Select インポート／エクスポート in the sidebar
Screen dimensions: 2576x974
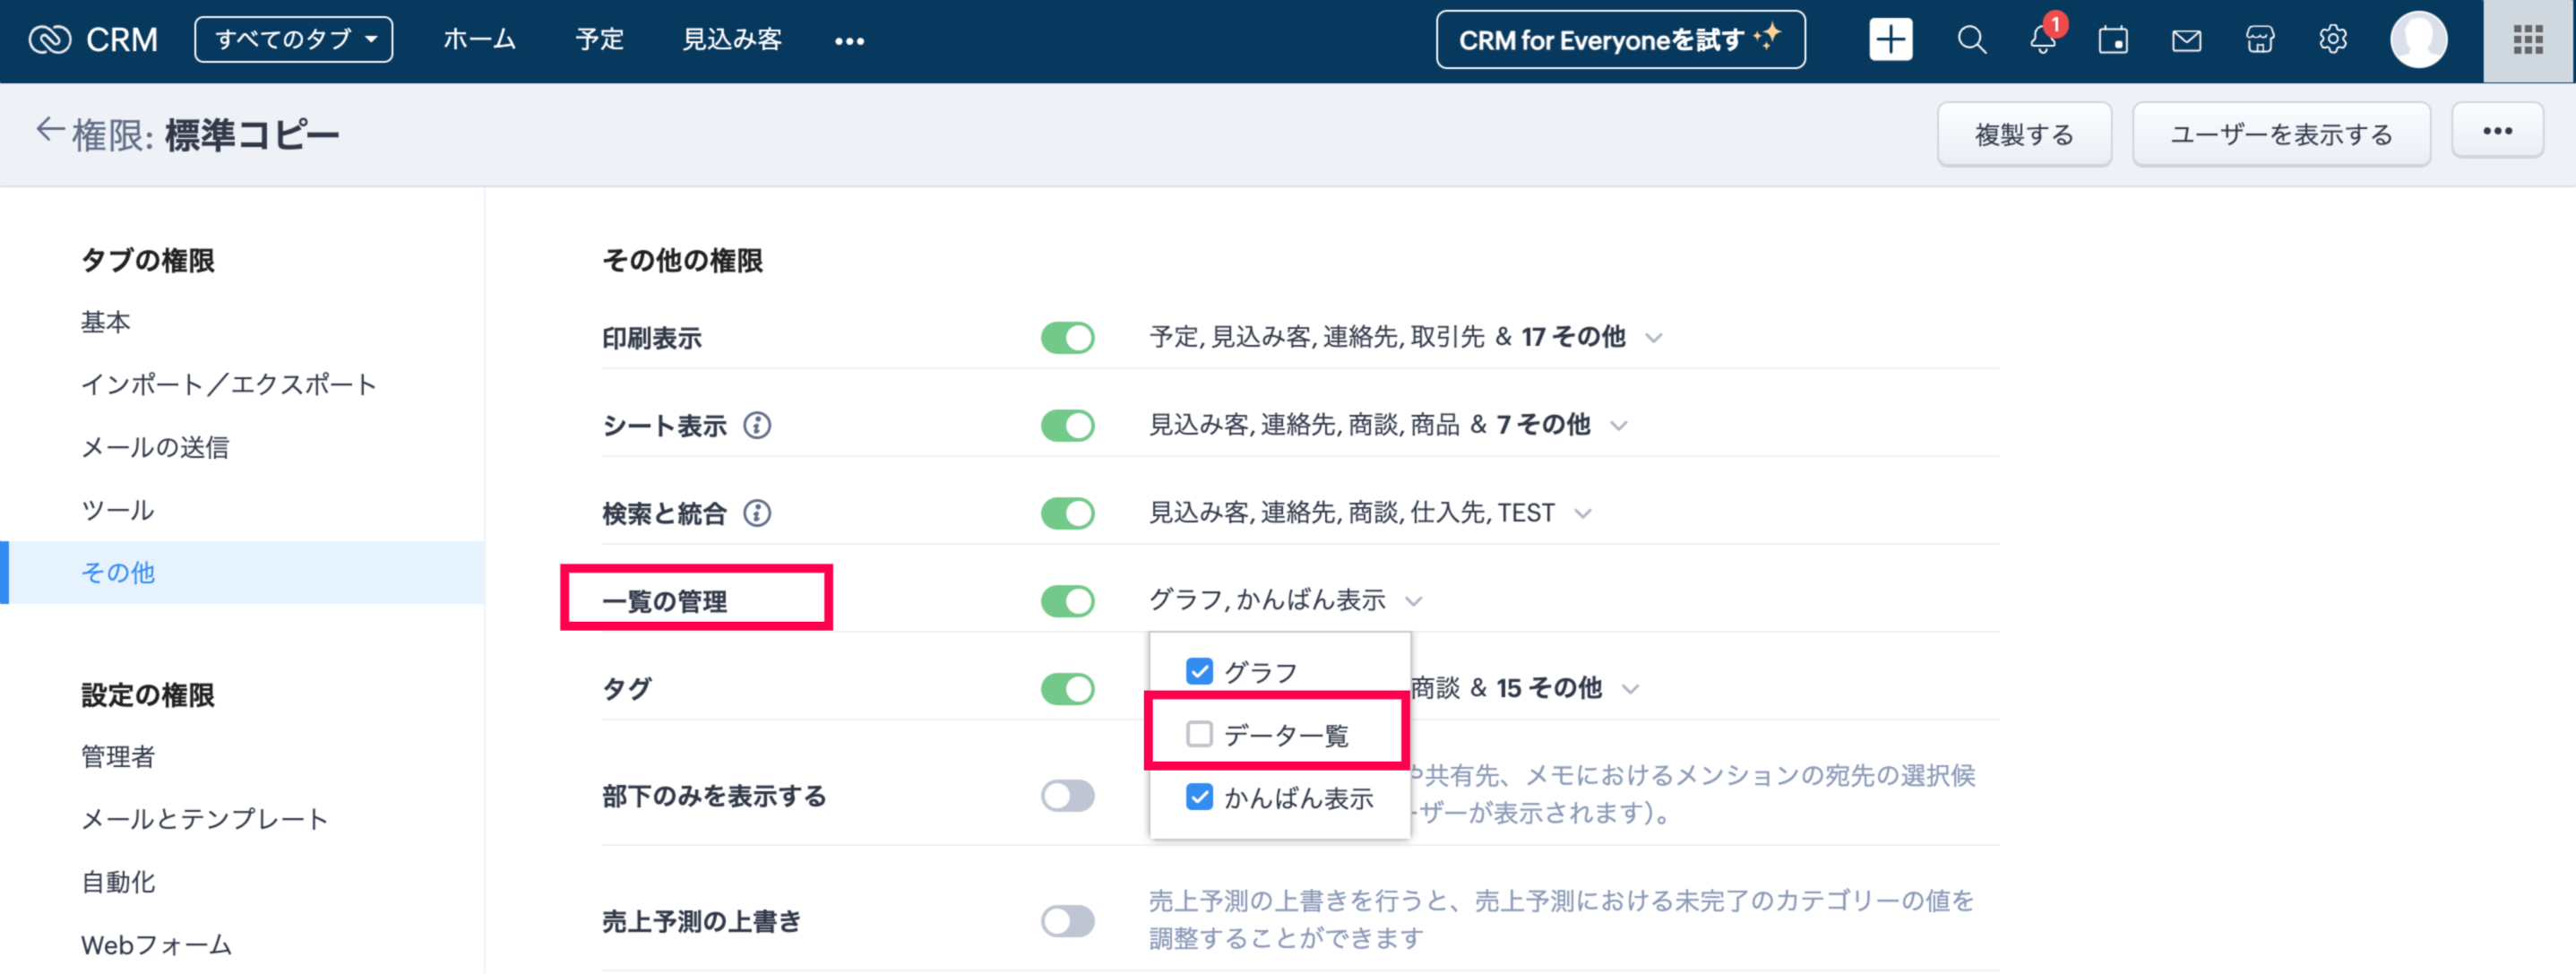point(228,385)
